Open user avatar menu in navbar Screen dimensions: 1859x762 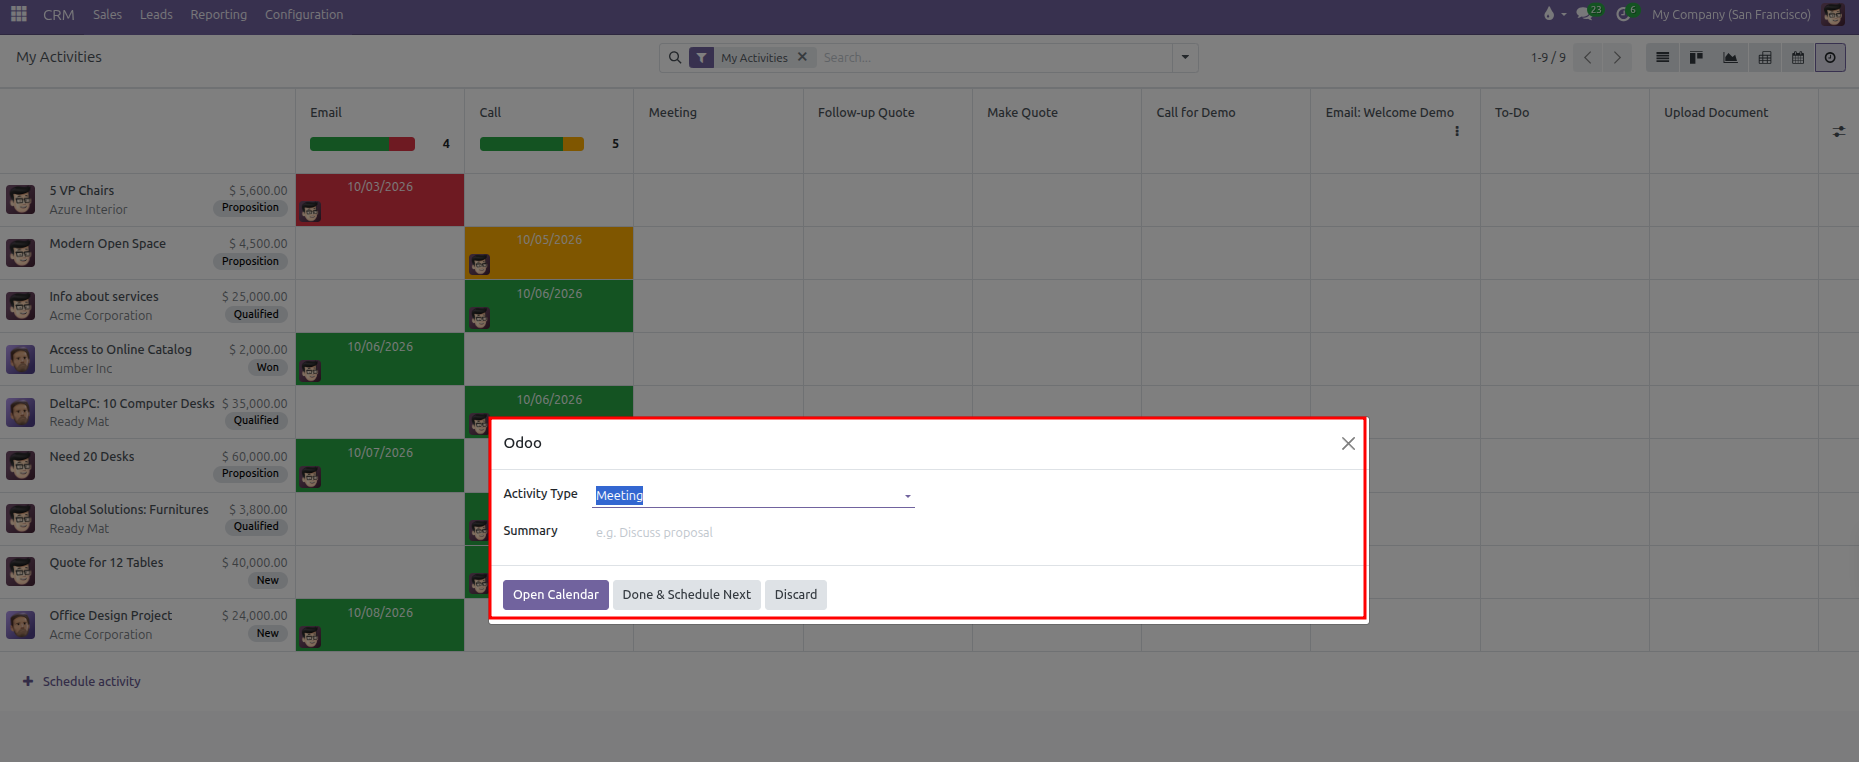click(1833, 14)
